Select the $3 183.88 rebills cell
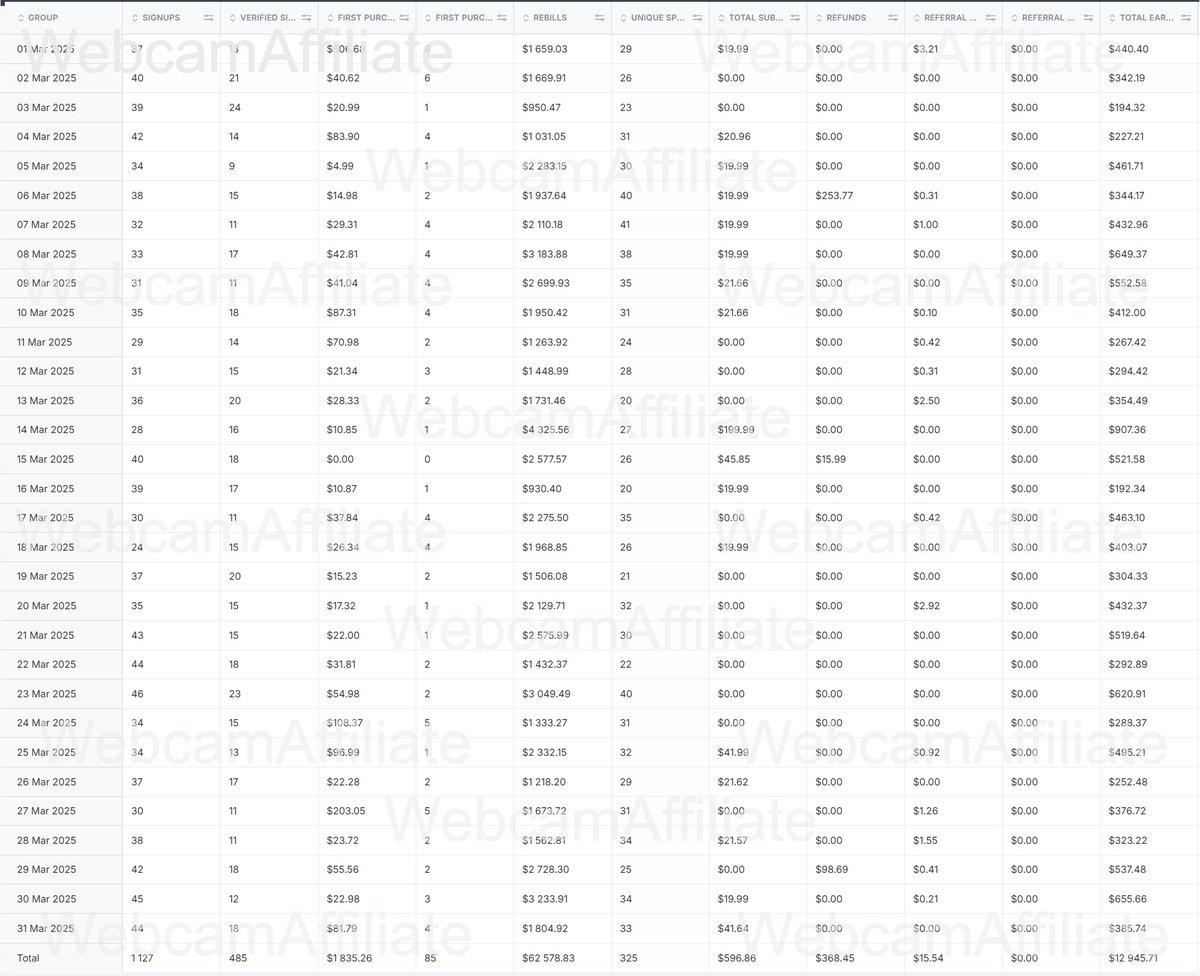 coord(544,254)
